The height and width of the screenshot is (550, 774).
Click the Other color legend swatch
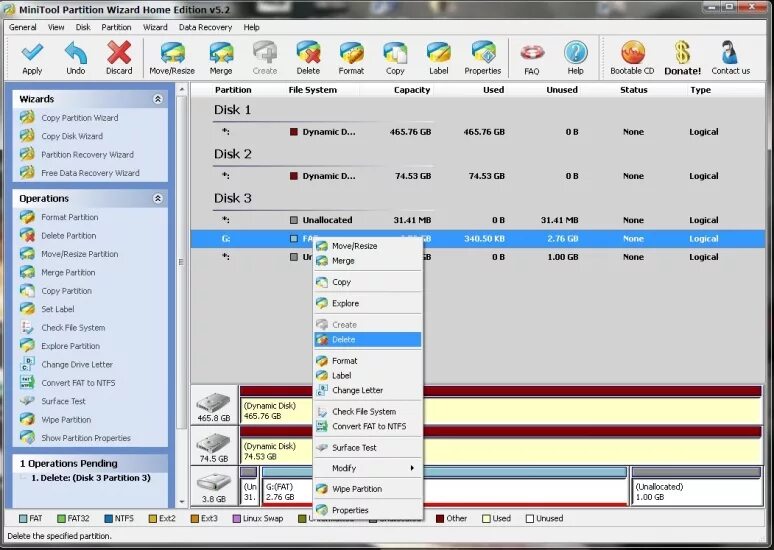point(440,519)
